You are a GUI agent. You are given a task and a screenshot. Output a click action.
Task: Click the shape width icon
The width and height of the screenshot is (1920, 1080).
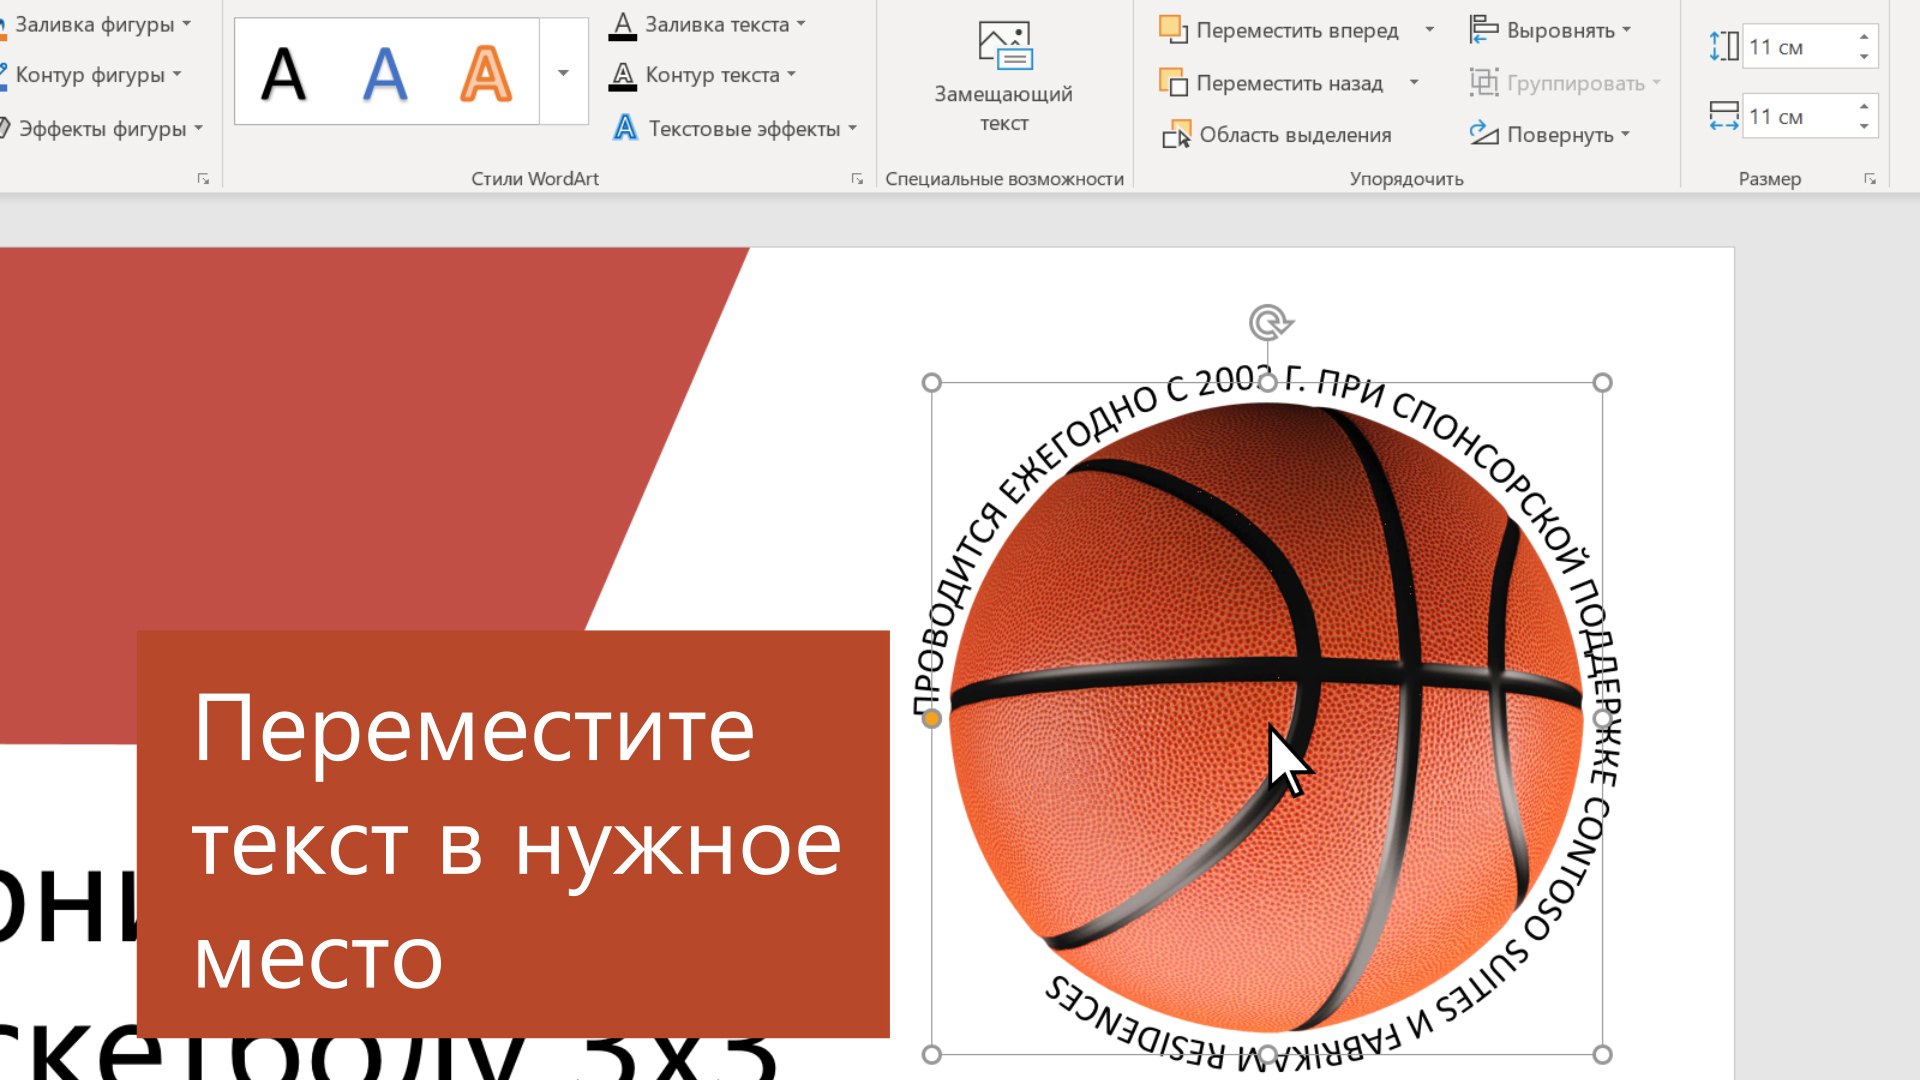tap(1724, 116)
